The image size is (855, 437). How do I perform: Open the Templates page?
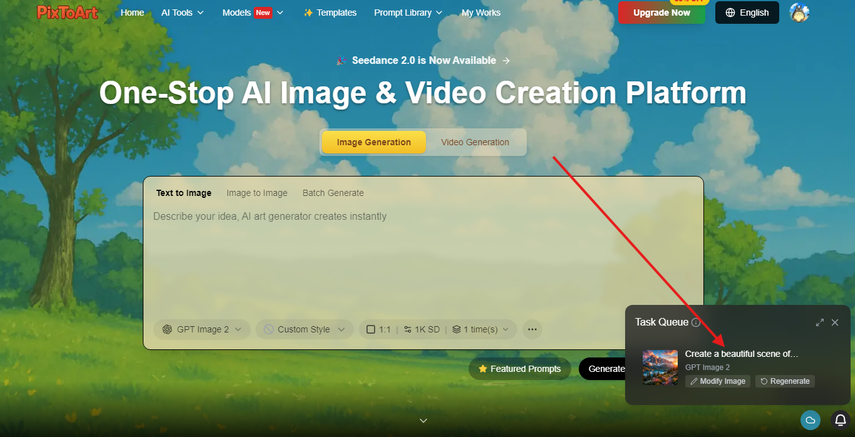click(x=330, y=13)
